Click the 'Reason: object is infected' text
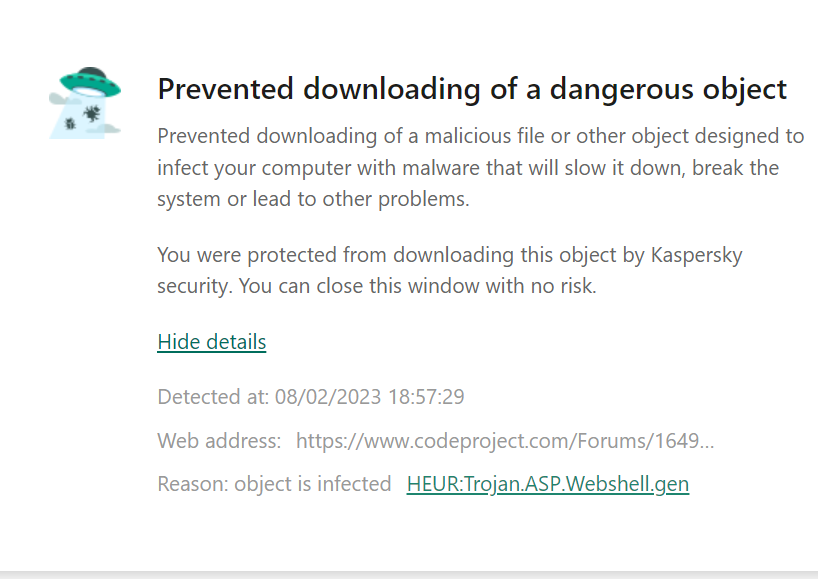The image size is (818, 579). tap(274, 484)
